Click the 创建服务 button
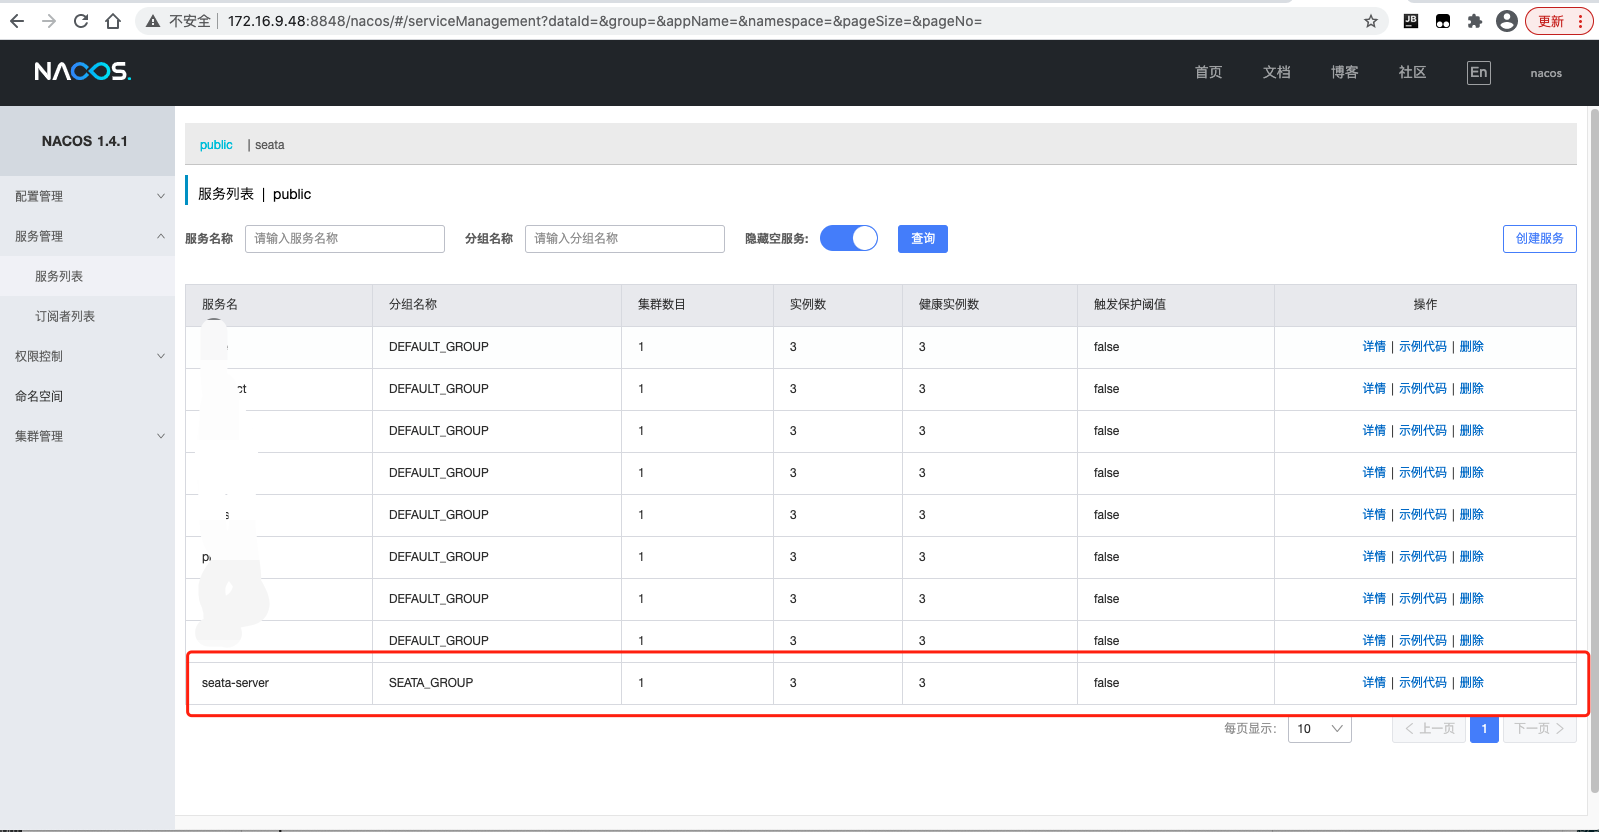 click(1540, 238)
